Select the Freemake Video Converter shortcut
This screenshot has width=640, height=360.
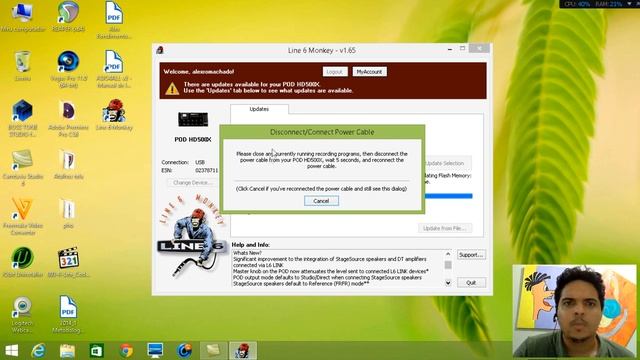point(22,216)
